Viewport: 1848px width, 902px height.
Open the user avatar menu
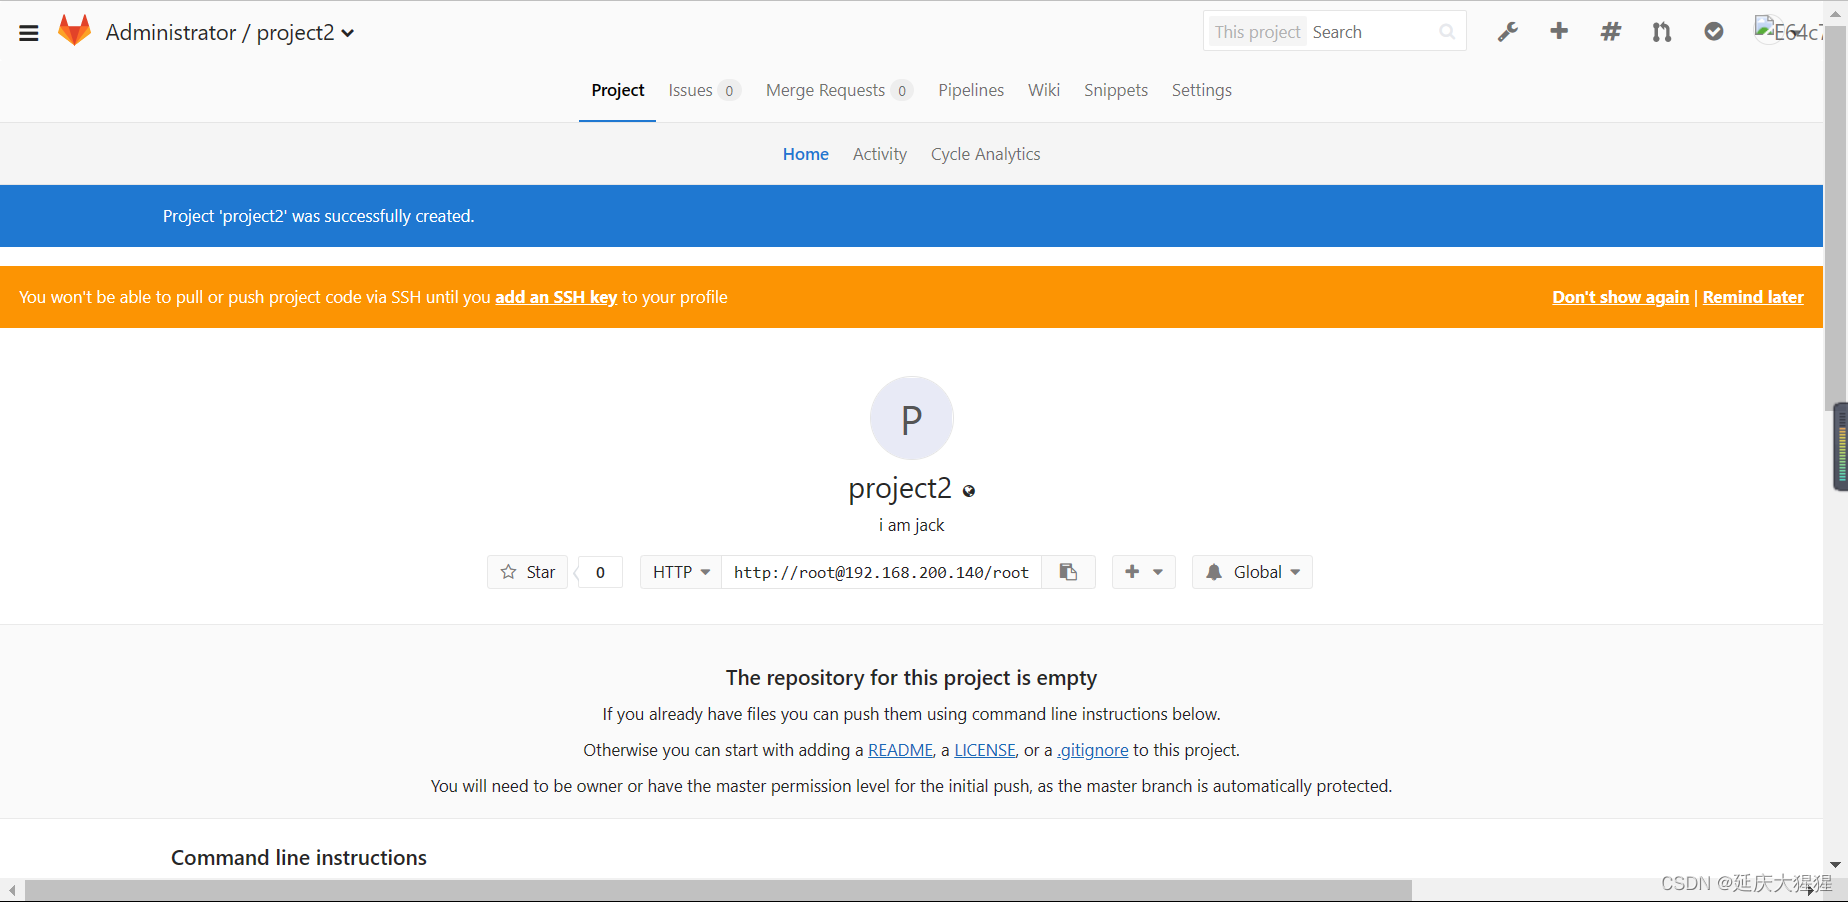point(1788,31)
